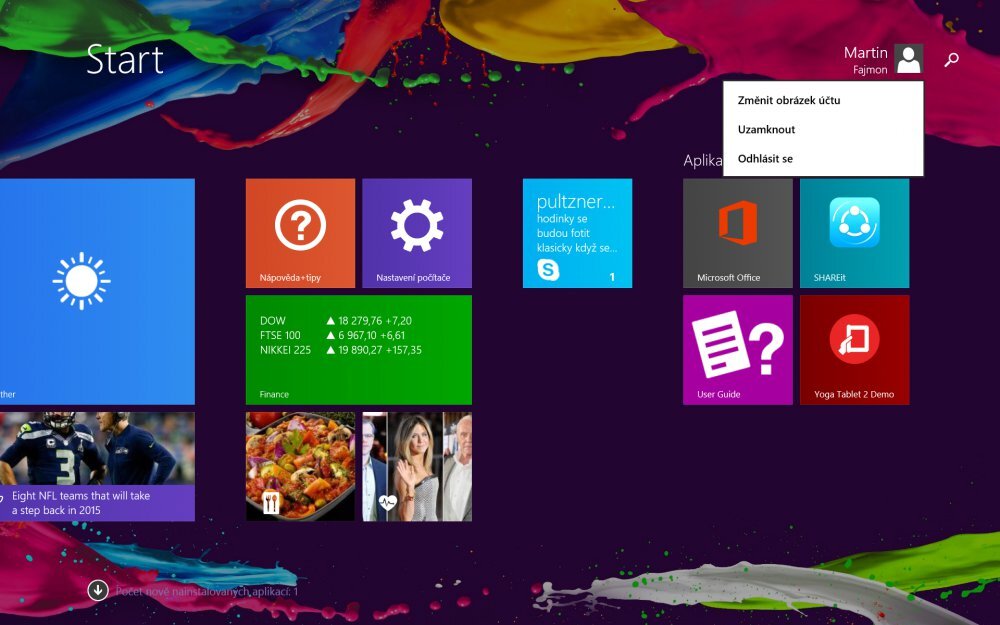Select Odhlásit se from the account menu
Viewport: 1000px width, 625px height.
pos(763,158)
